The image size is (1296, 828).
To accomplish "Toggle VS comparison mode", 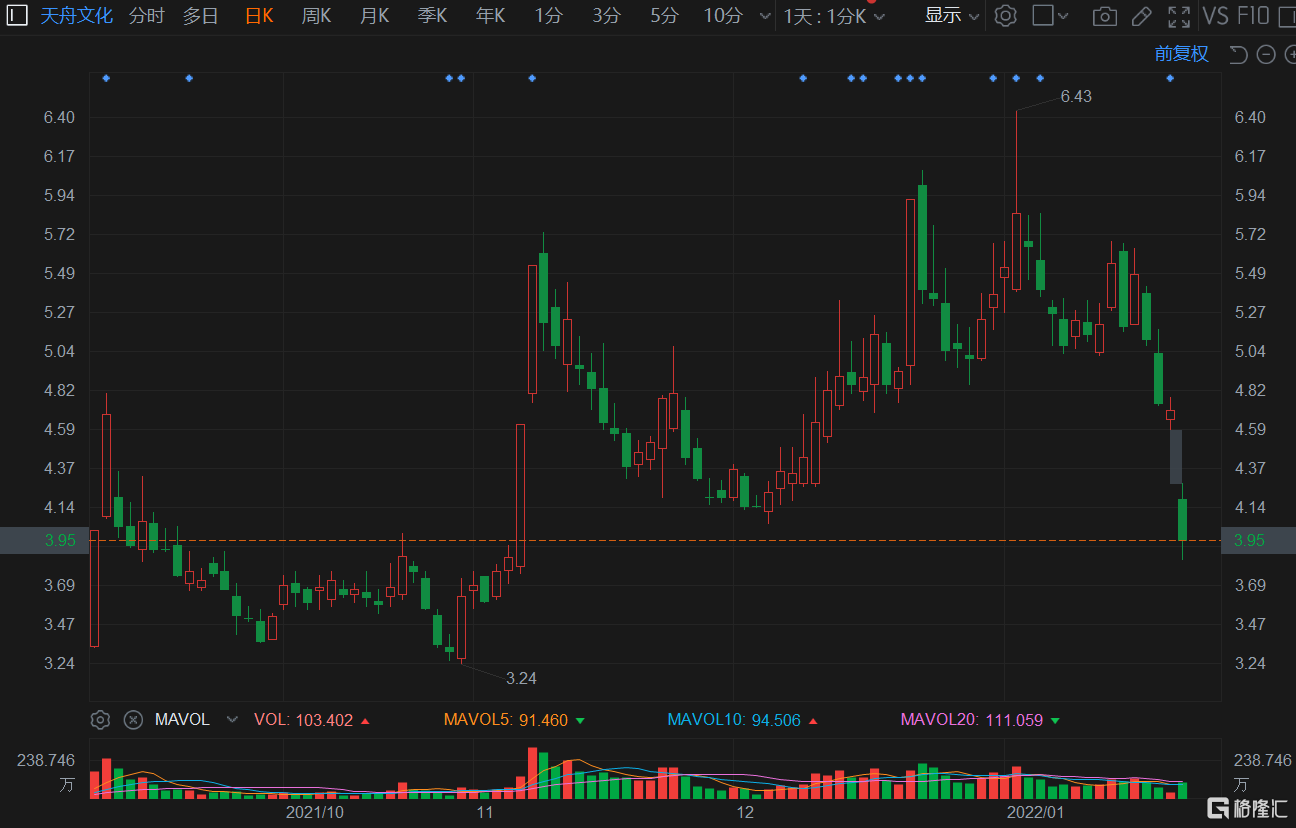I will pos(1215,16).
